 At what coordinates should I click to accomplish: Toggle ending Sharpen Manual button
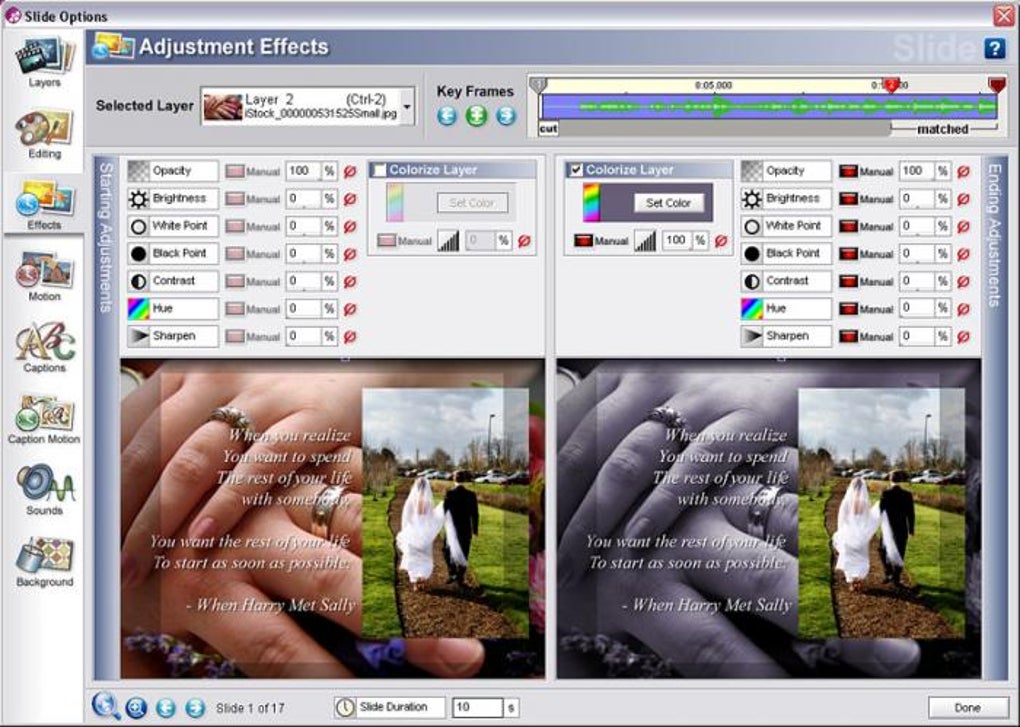(866, 337)
